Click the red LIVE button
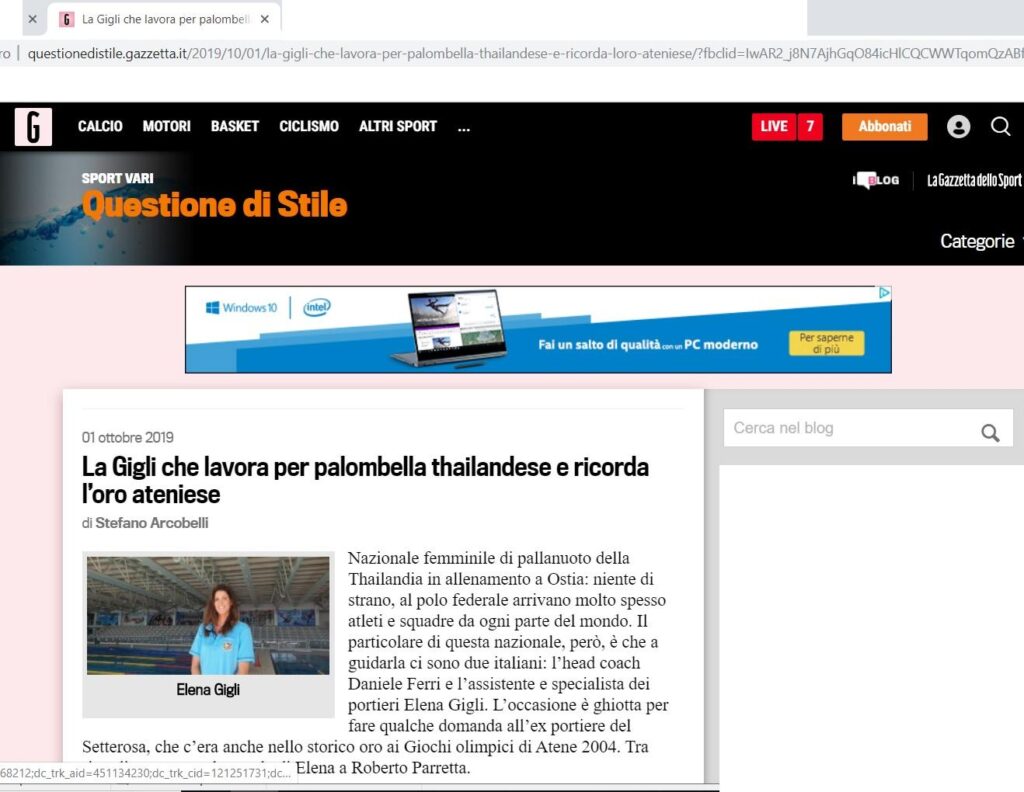 point(774,127)
